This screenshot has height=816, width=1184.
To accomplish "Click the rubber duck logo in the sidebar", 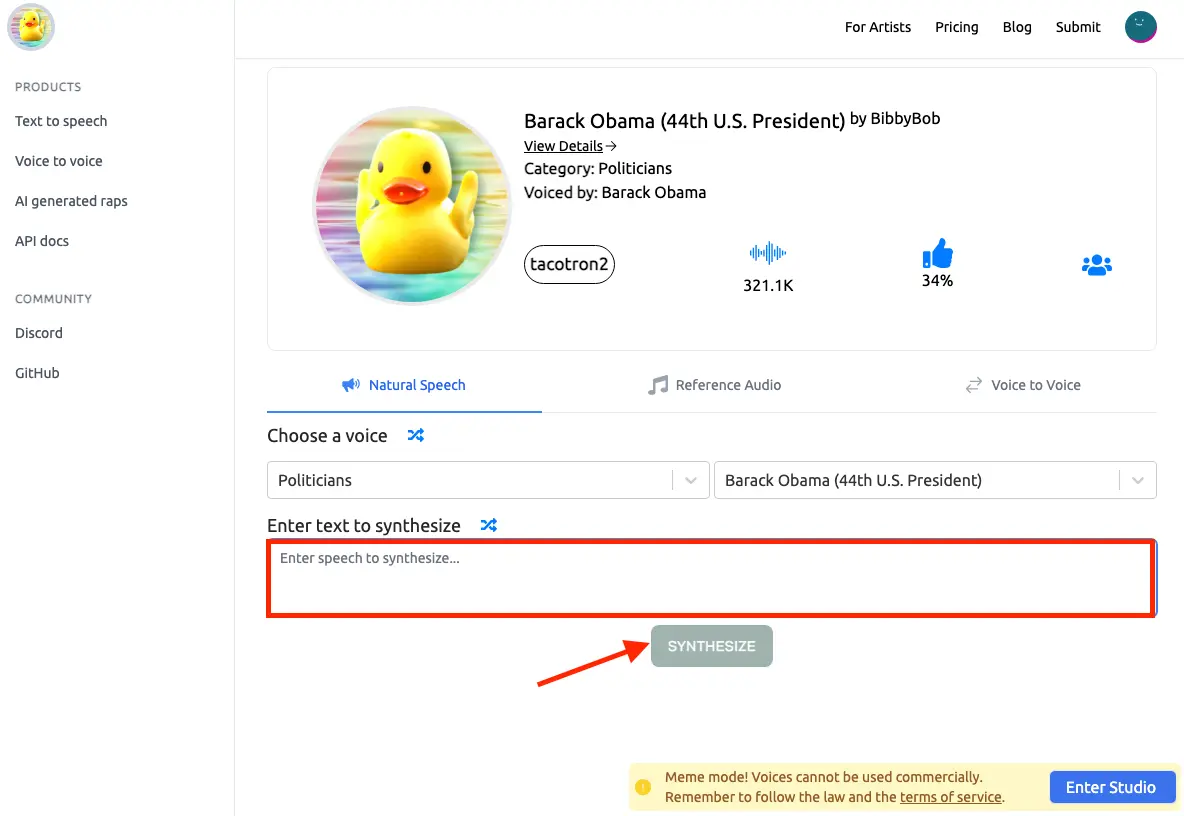I will 31,26.
